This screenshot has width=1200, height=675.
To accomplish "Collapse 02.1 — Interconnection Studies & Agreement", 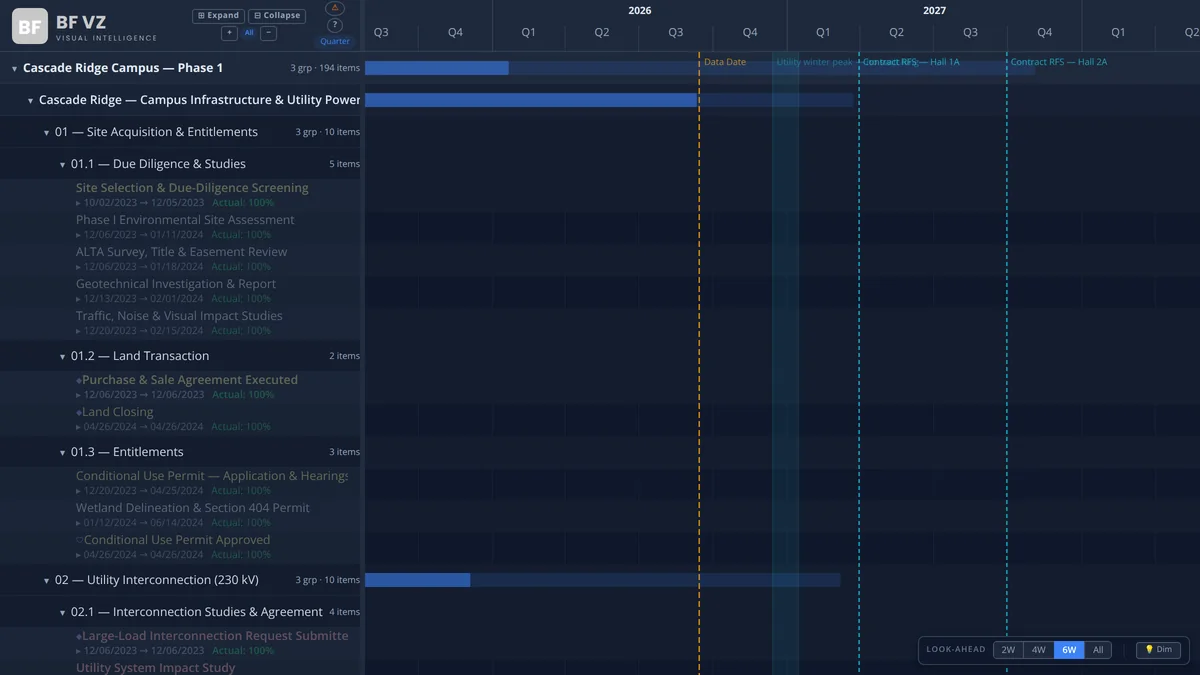I will [x=62, y=613].
